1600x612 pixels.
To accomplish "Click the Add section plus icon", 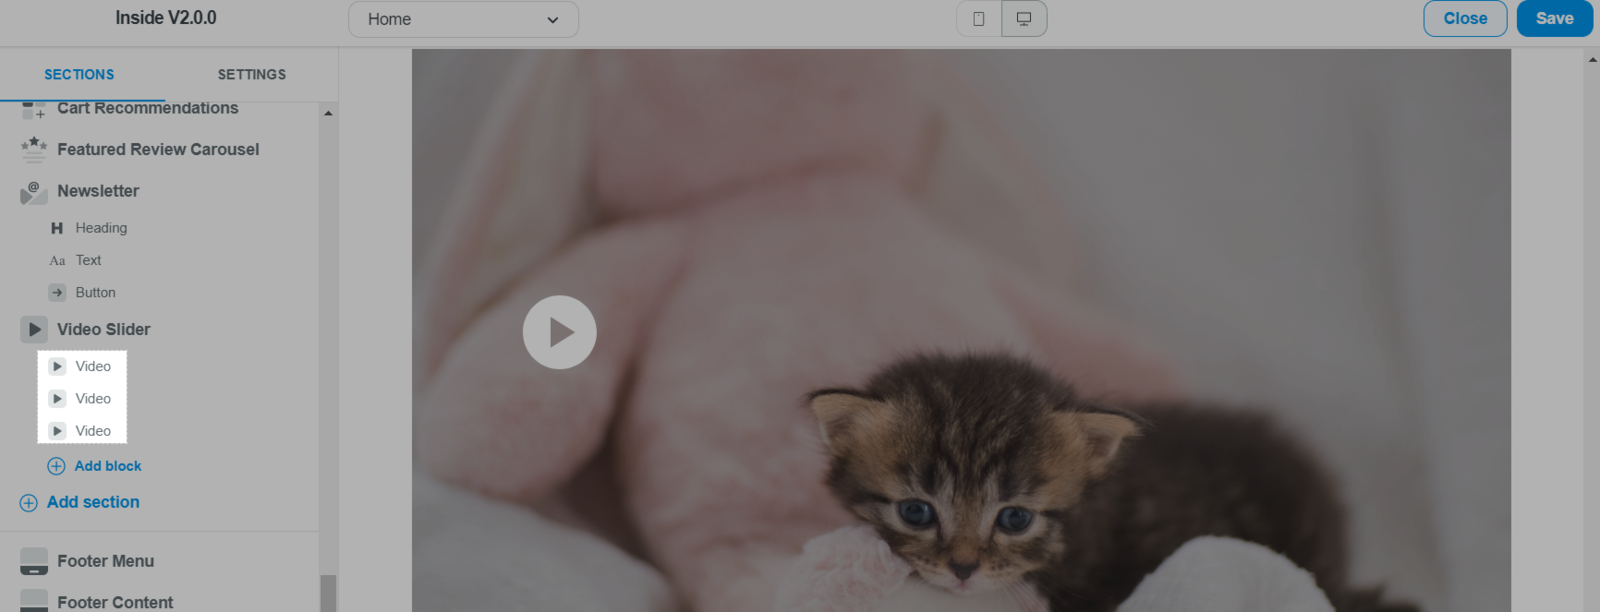I will pyautogui.click(x=29, y=503).
